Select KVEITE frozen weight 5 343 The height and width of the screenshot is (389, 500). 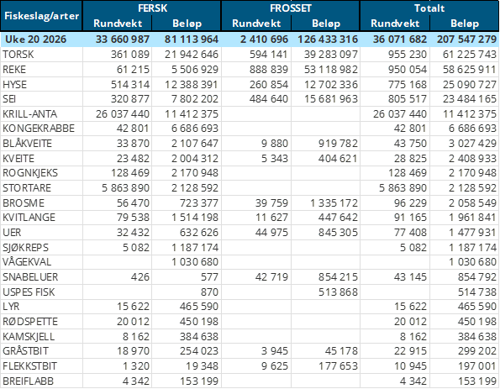[x=274, y=158]
